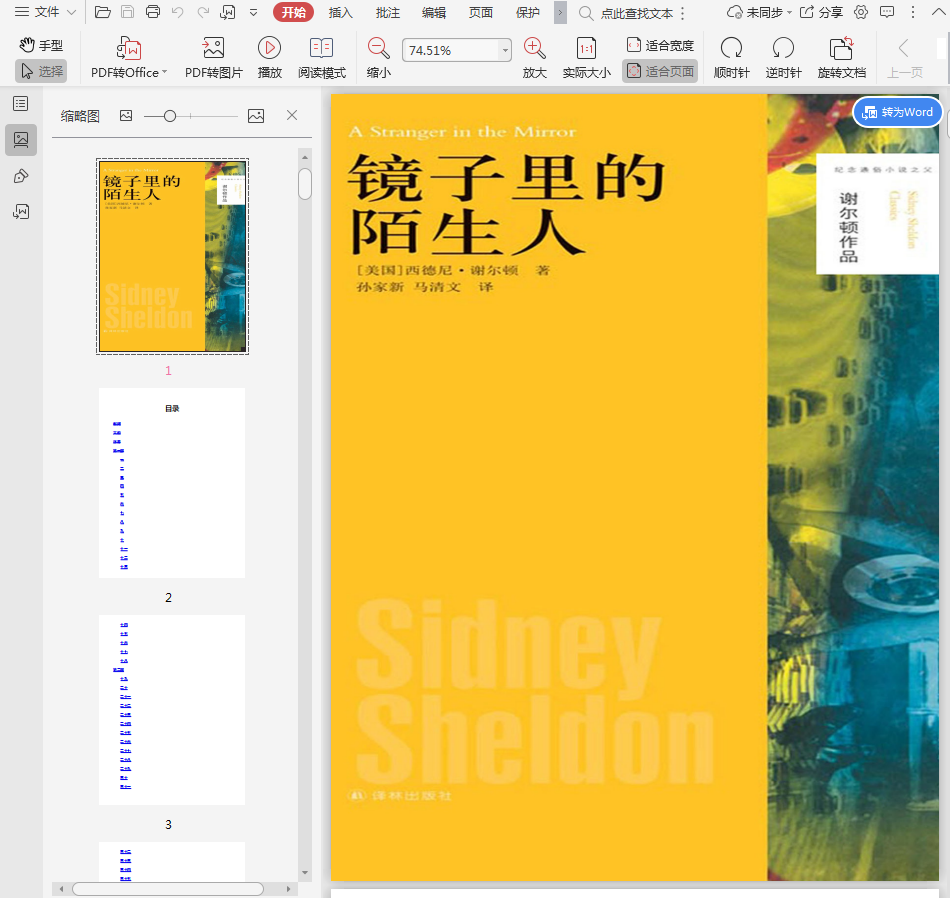Click the thumbnail panel scroll up arrow
This screenshot has width=950, height=898.
305,157
